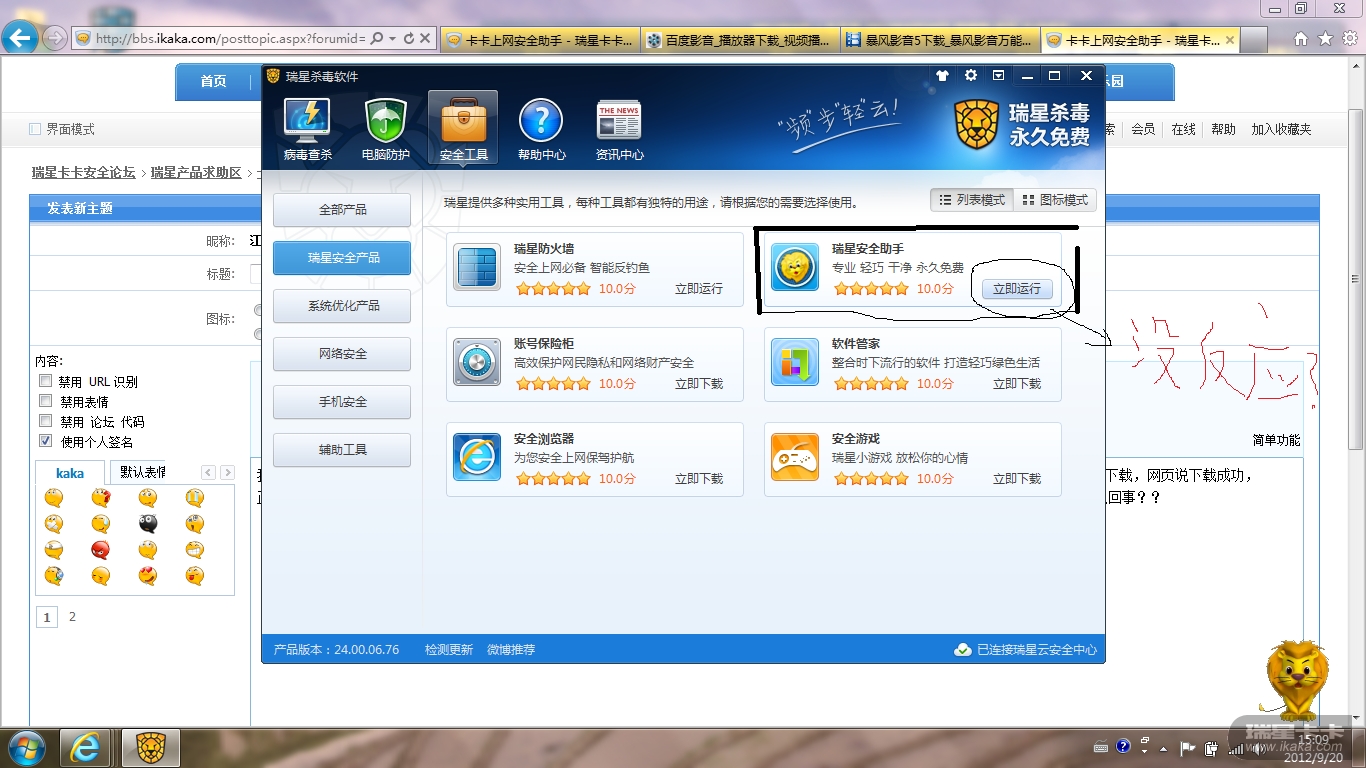This screenshot has height=768, width=1366.
Task: Refresh the page in Internet Explorer
Action: coord(409,39)
